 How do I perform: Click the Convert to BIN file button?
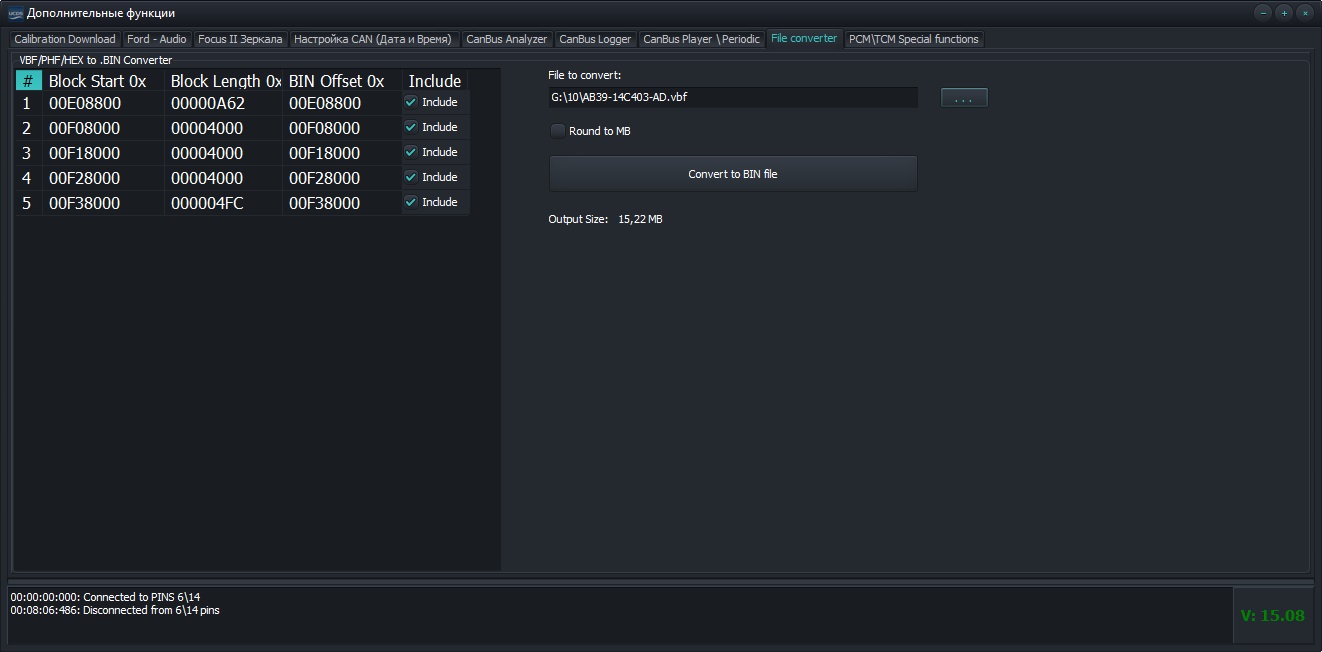[732, 174]
